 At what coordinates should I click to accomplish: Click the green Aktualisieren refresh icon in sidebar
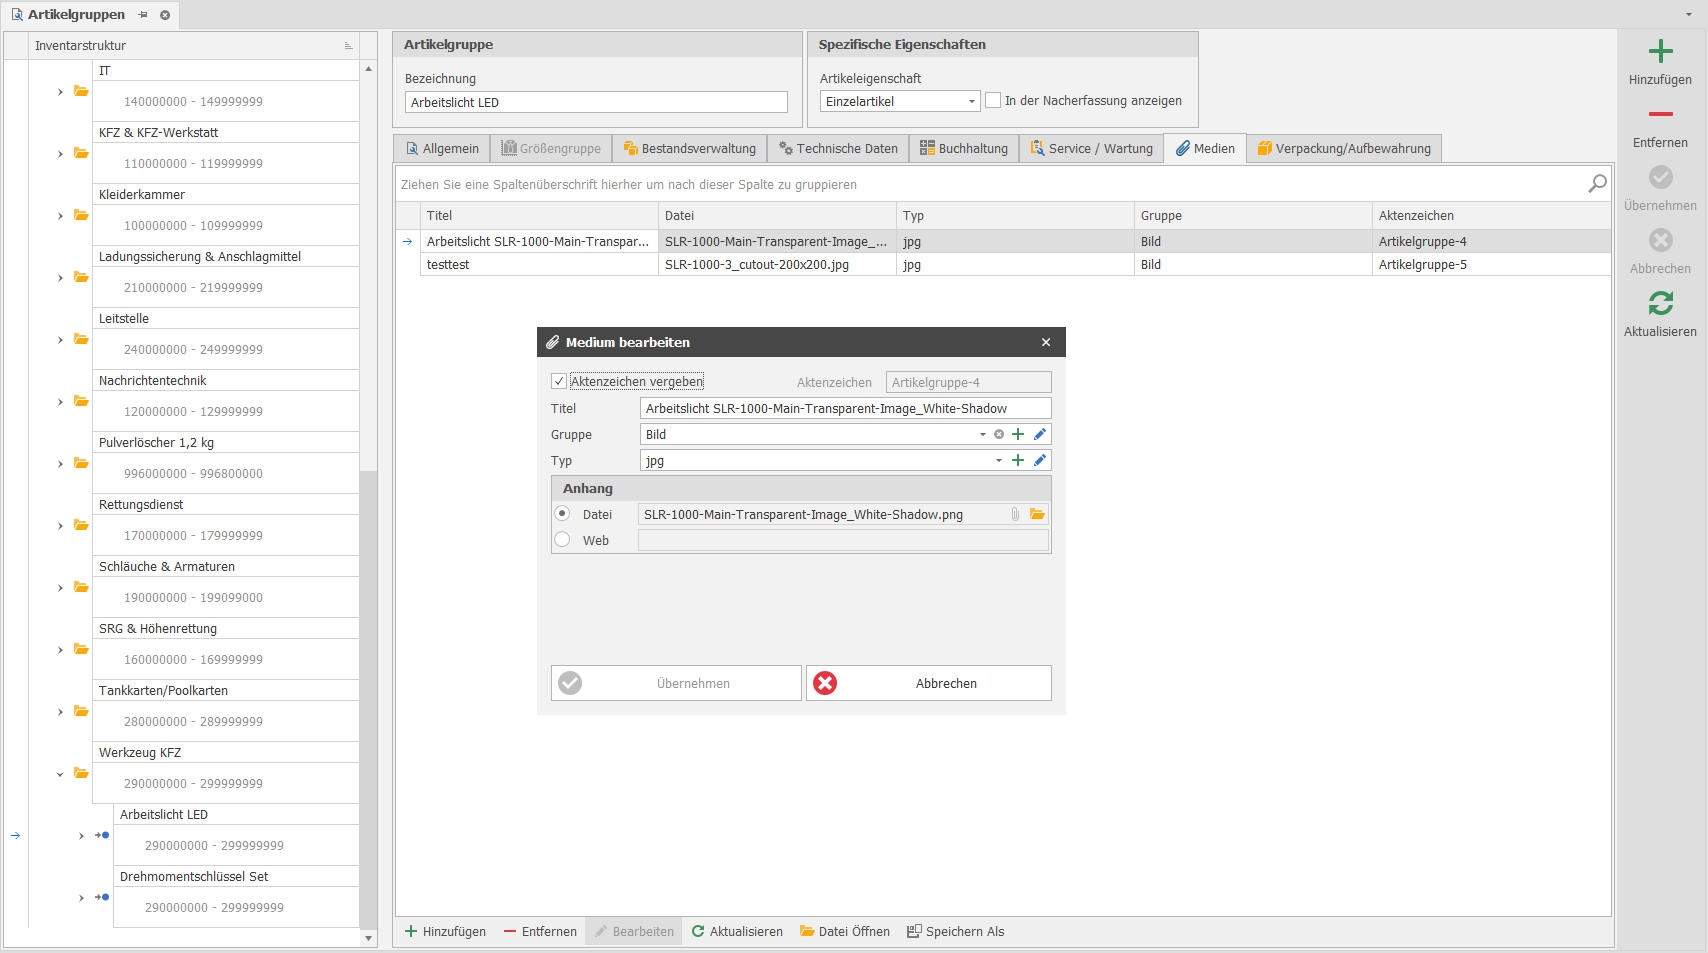[1660, 304]
